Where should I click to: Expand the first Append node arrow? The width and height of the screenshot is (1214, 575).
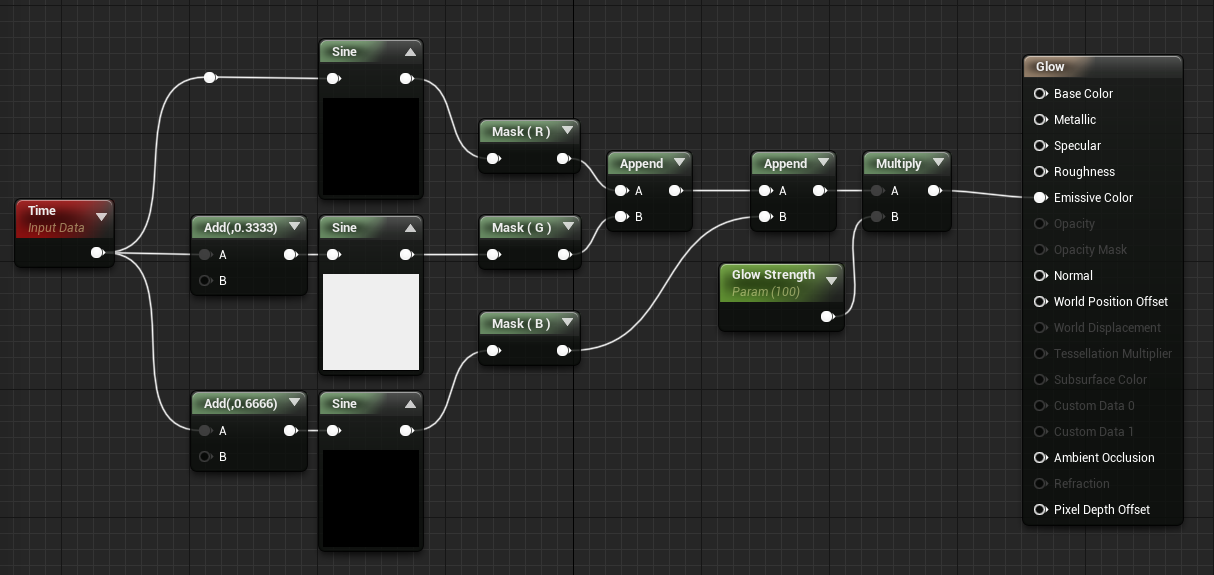(x=679, y=163)
